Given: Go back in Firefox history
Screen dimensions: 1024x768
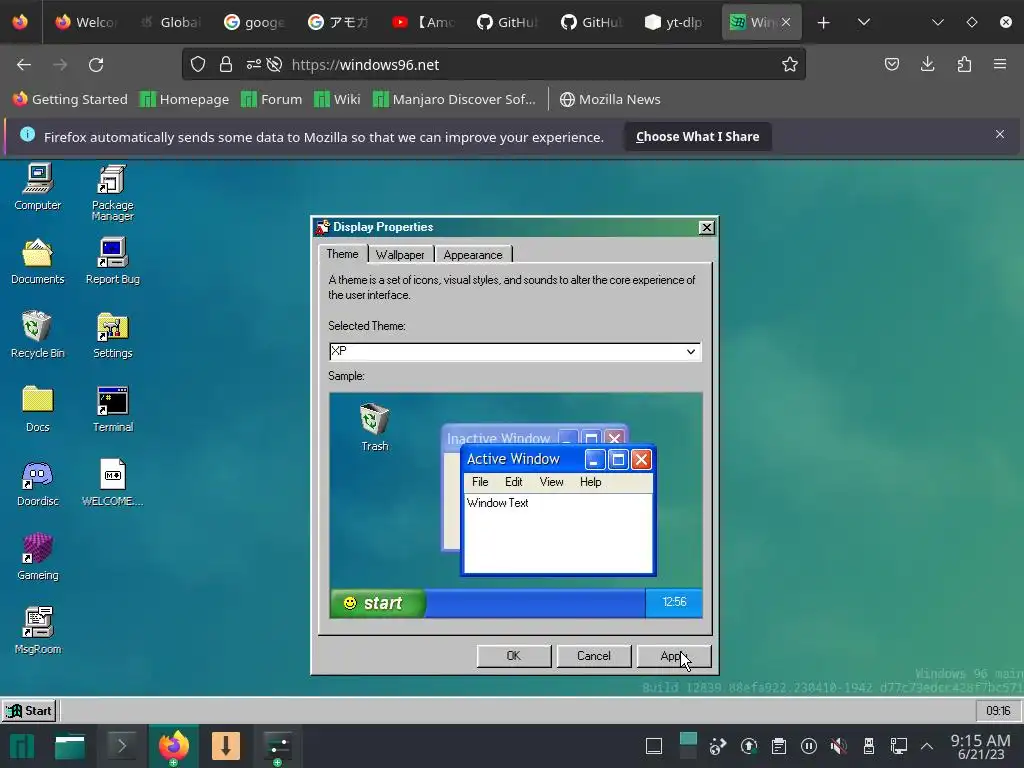Looking at the screenshot, I should pyautogui.click(x=24, y=65).
